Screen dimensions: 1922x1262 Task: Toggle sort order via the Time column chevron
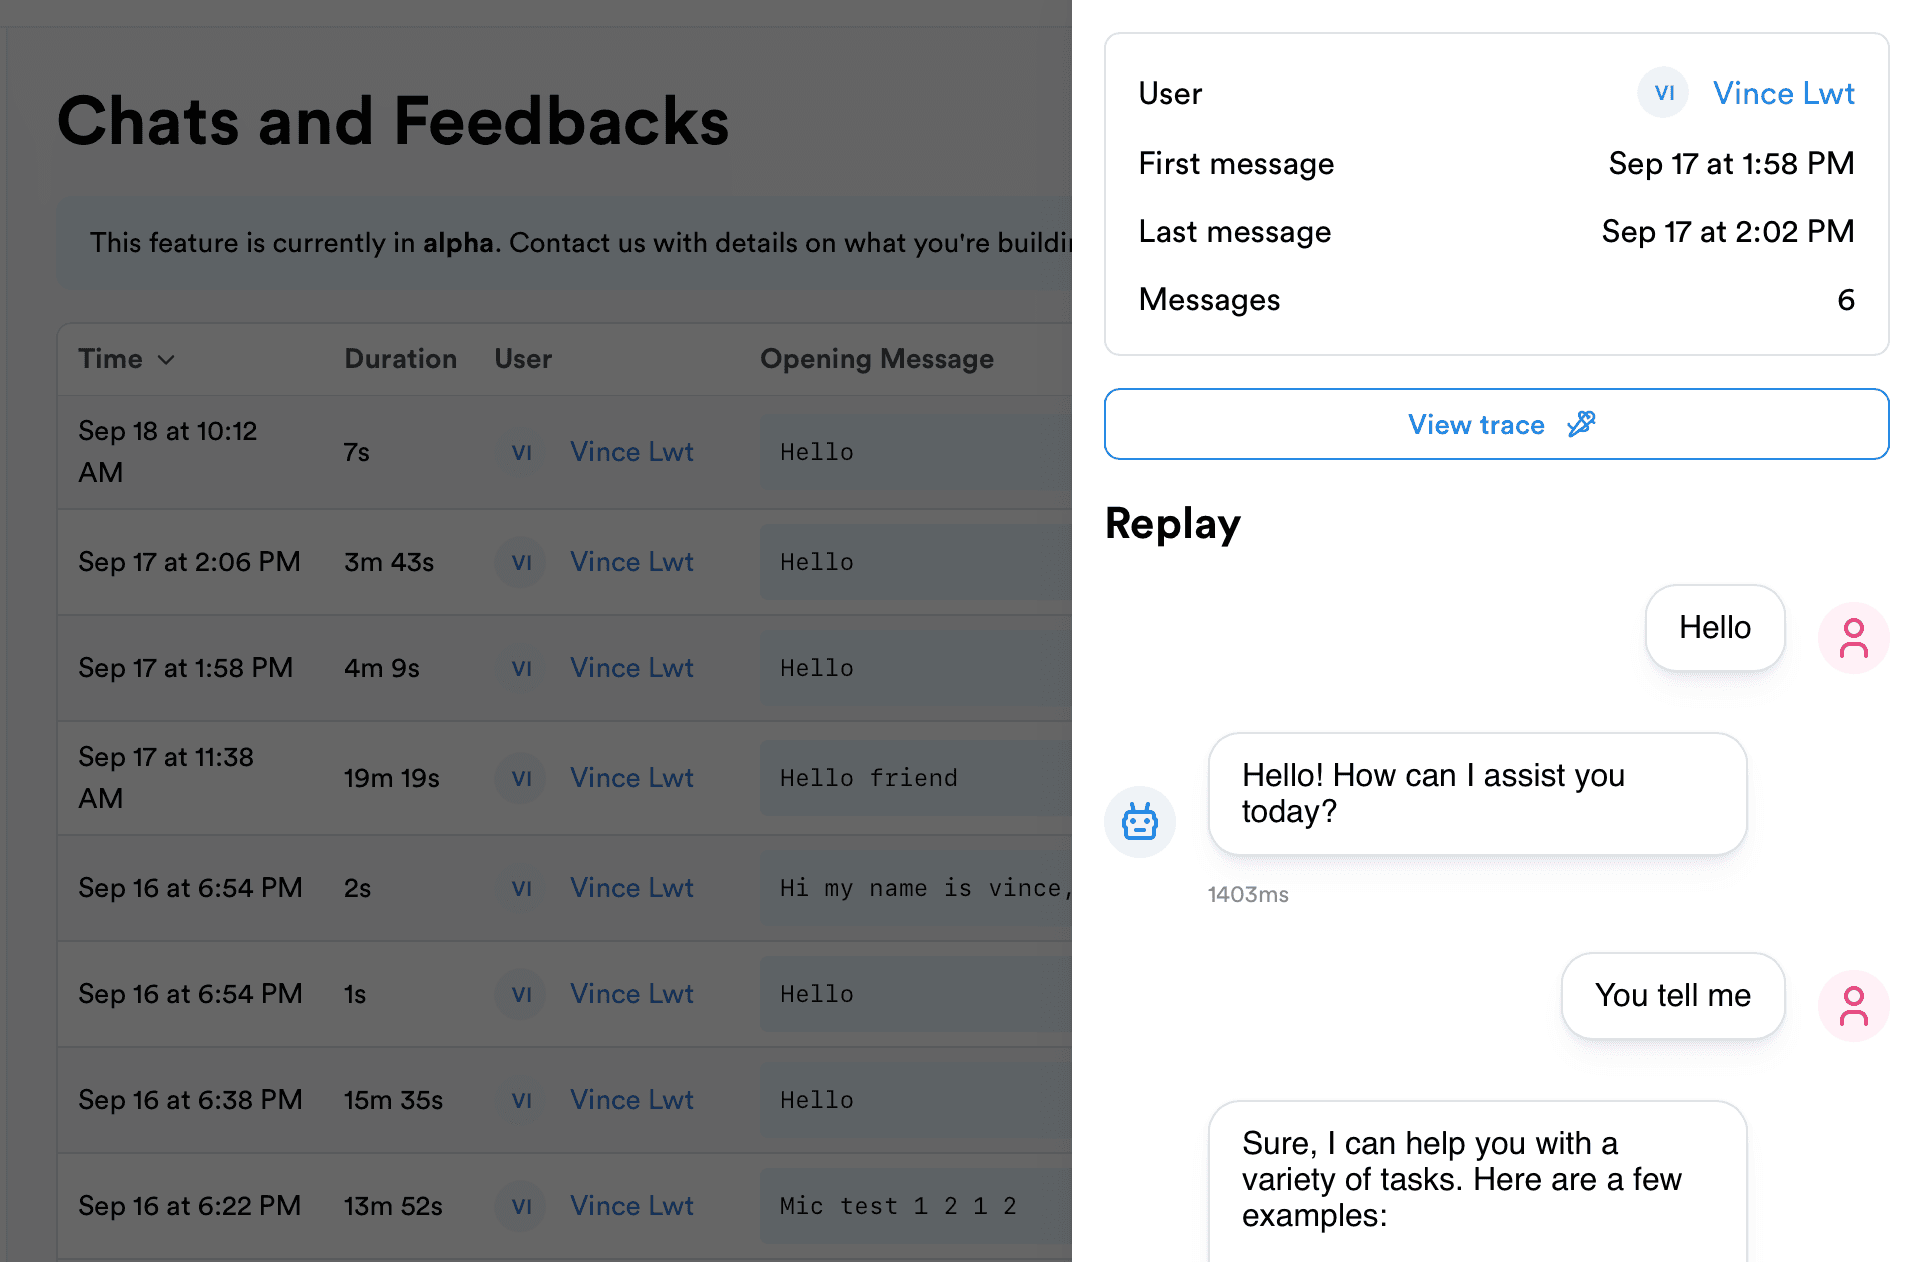tap(167, 359)
